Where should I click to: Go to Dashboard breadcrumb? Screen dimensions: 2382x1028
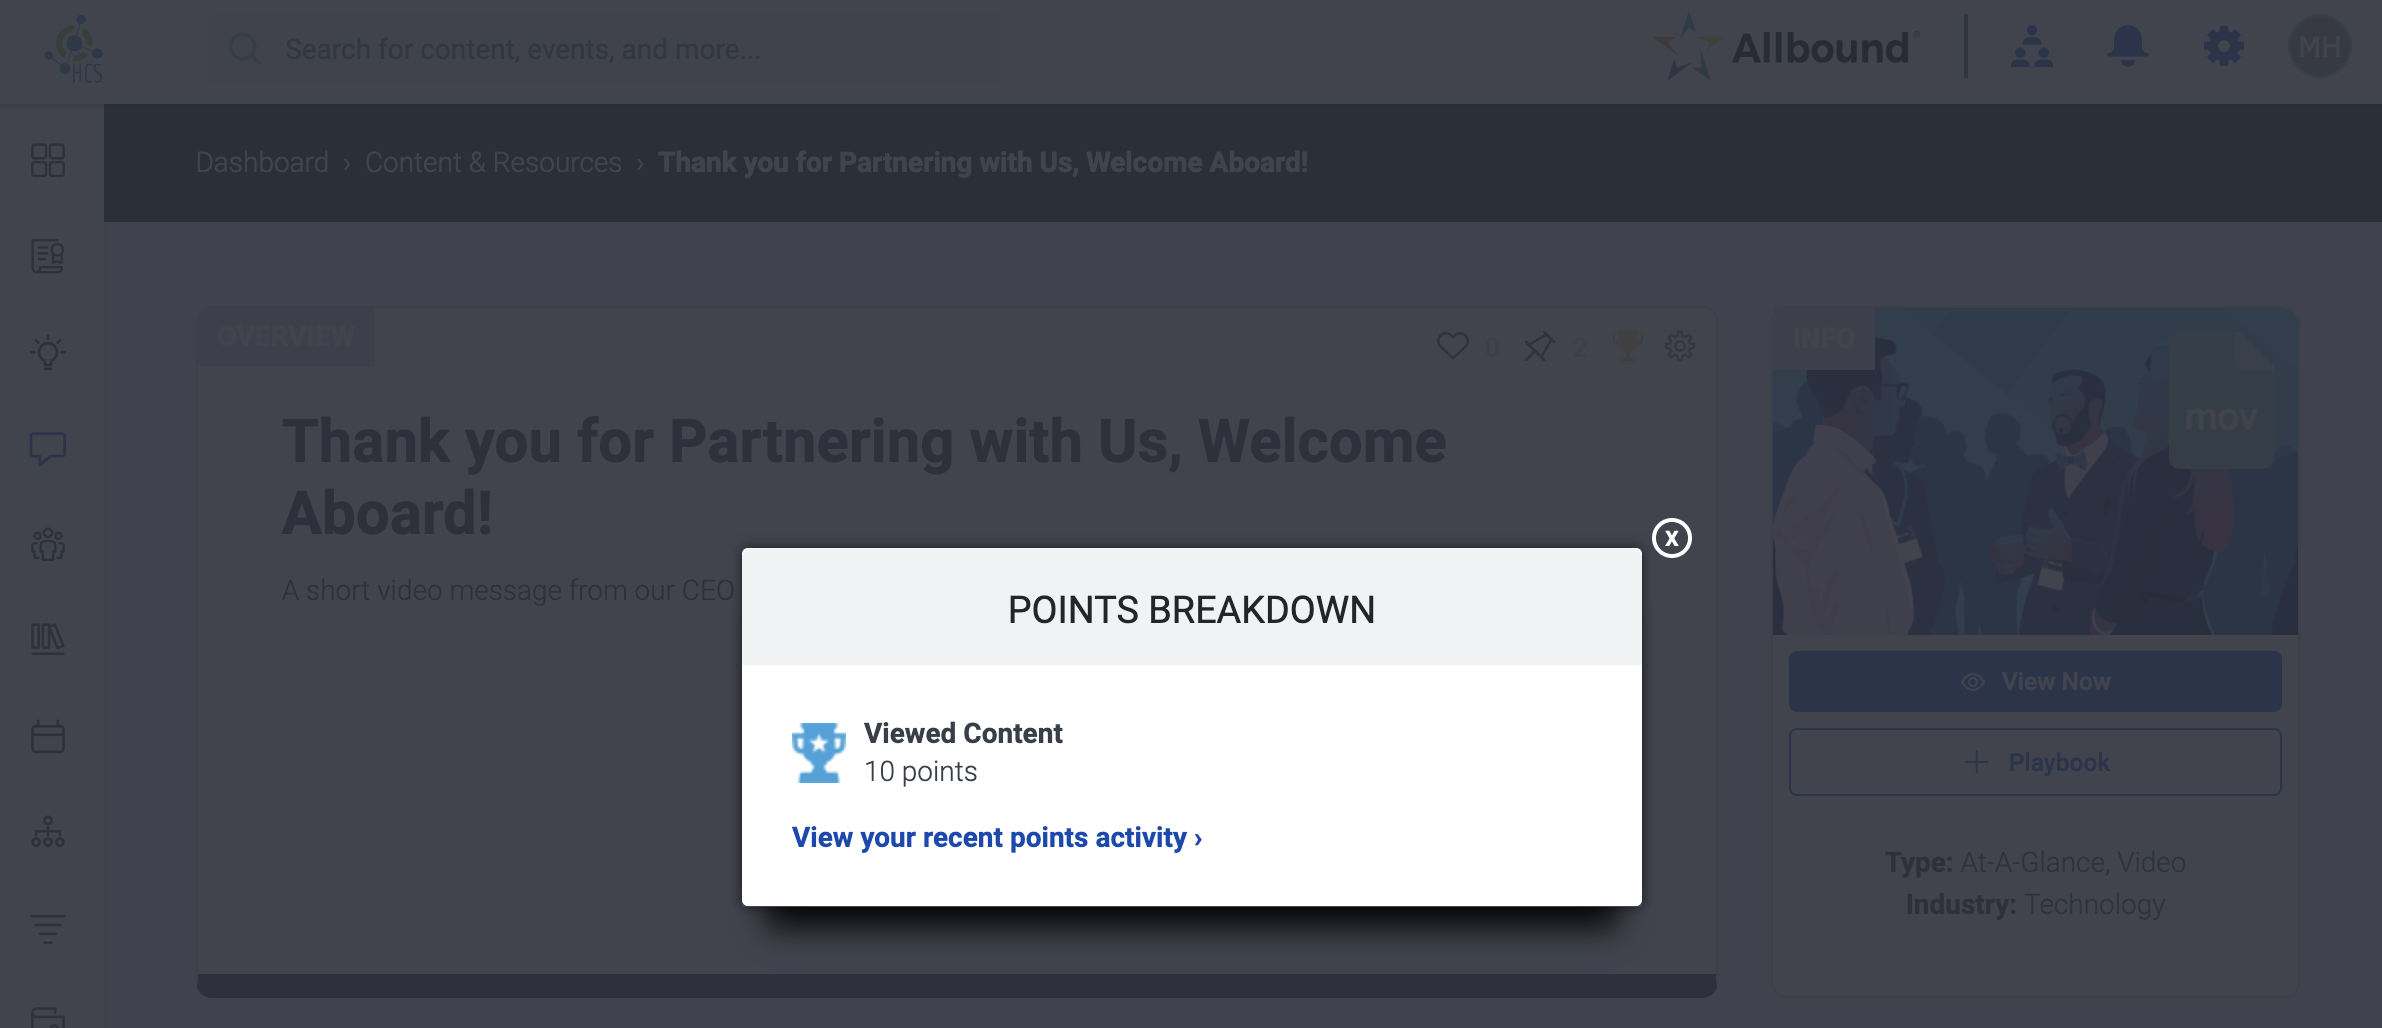coord(262,162)
